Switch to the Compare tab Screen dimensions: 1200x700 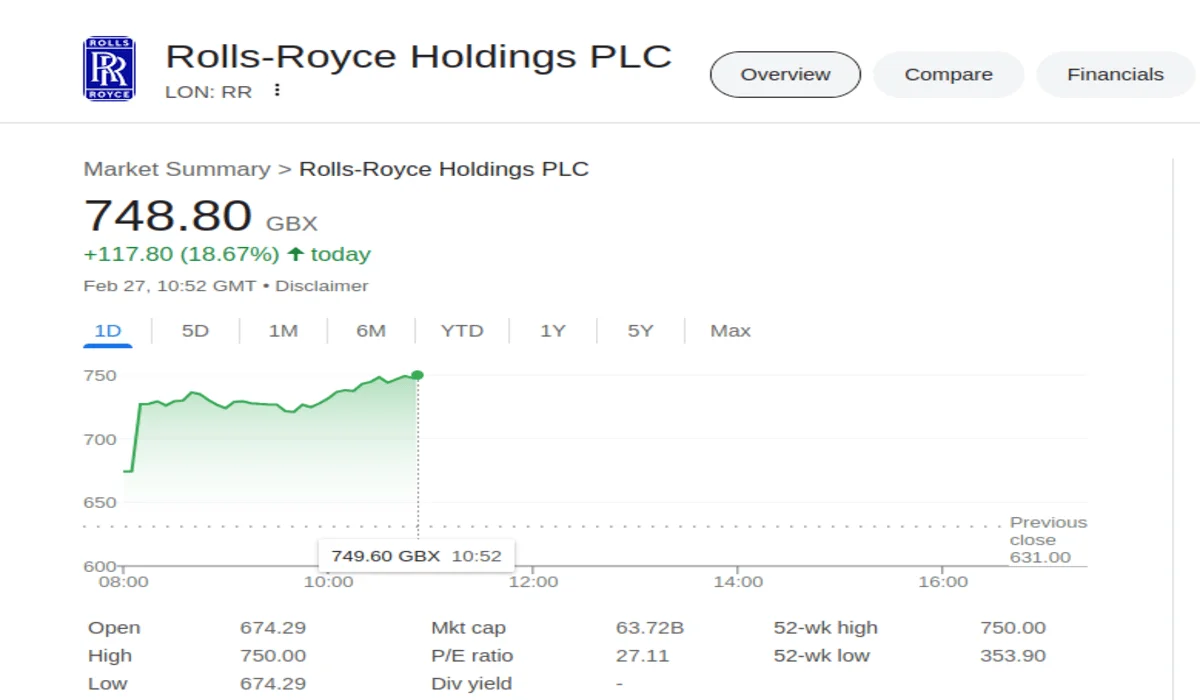[948, 75]
